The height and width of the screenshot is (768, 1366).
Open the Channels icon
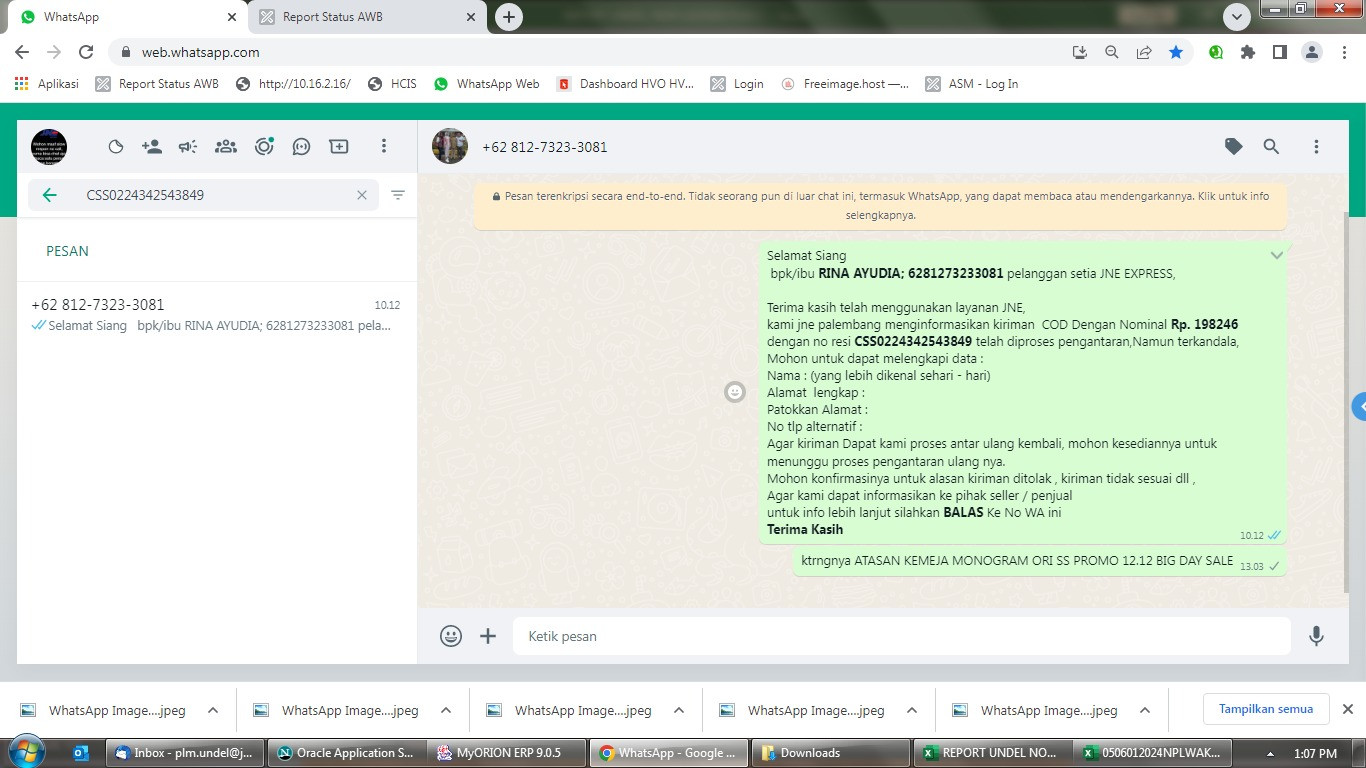[x=301, y=147]
